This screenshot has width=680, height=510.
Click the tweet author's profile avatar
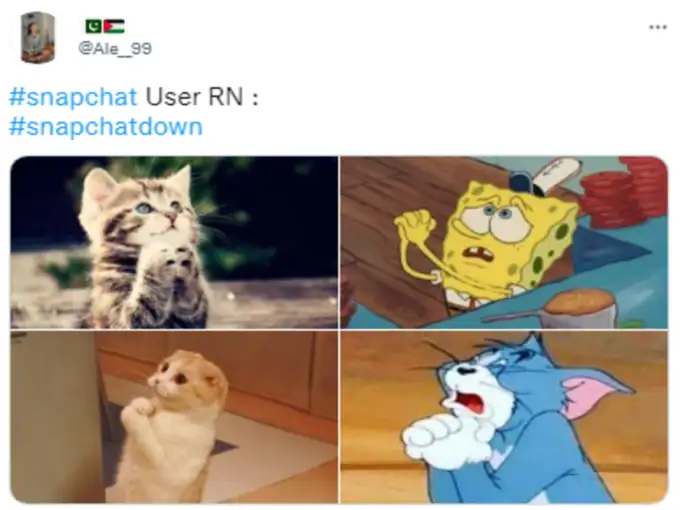pyautogui.click(x=38, y=37)
